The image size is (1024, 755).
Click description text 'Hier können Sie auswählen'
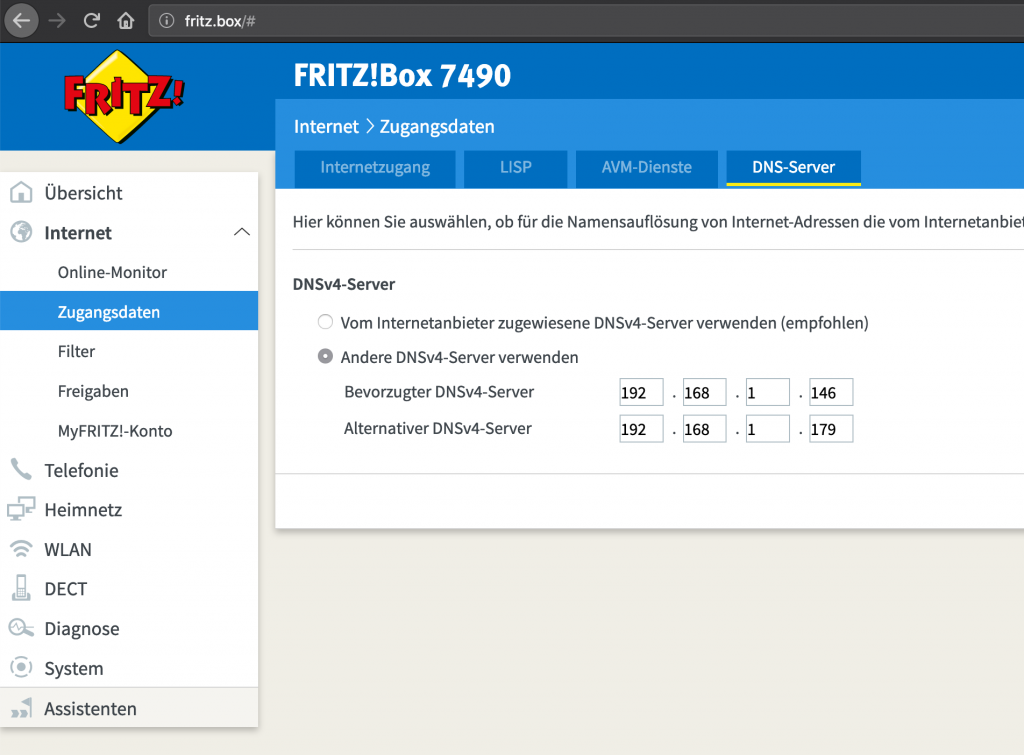[x=391, y=222]
